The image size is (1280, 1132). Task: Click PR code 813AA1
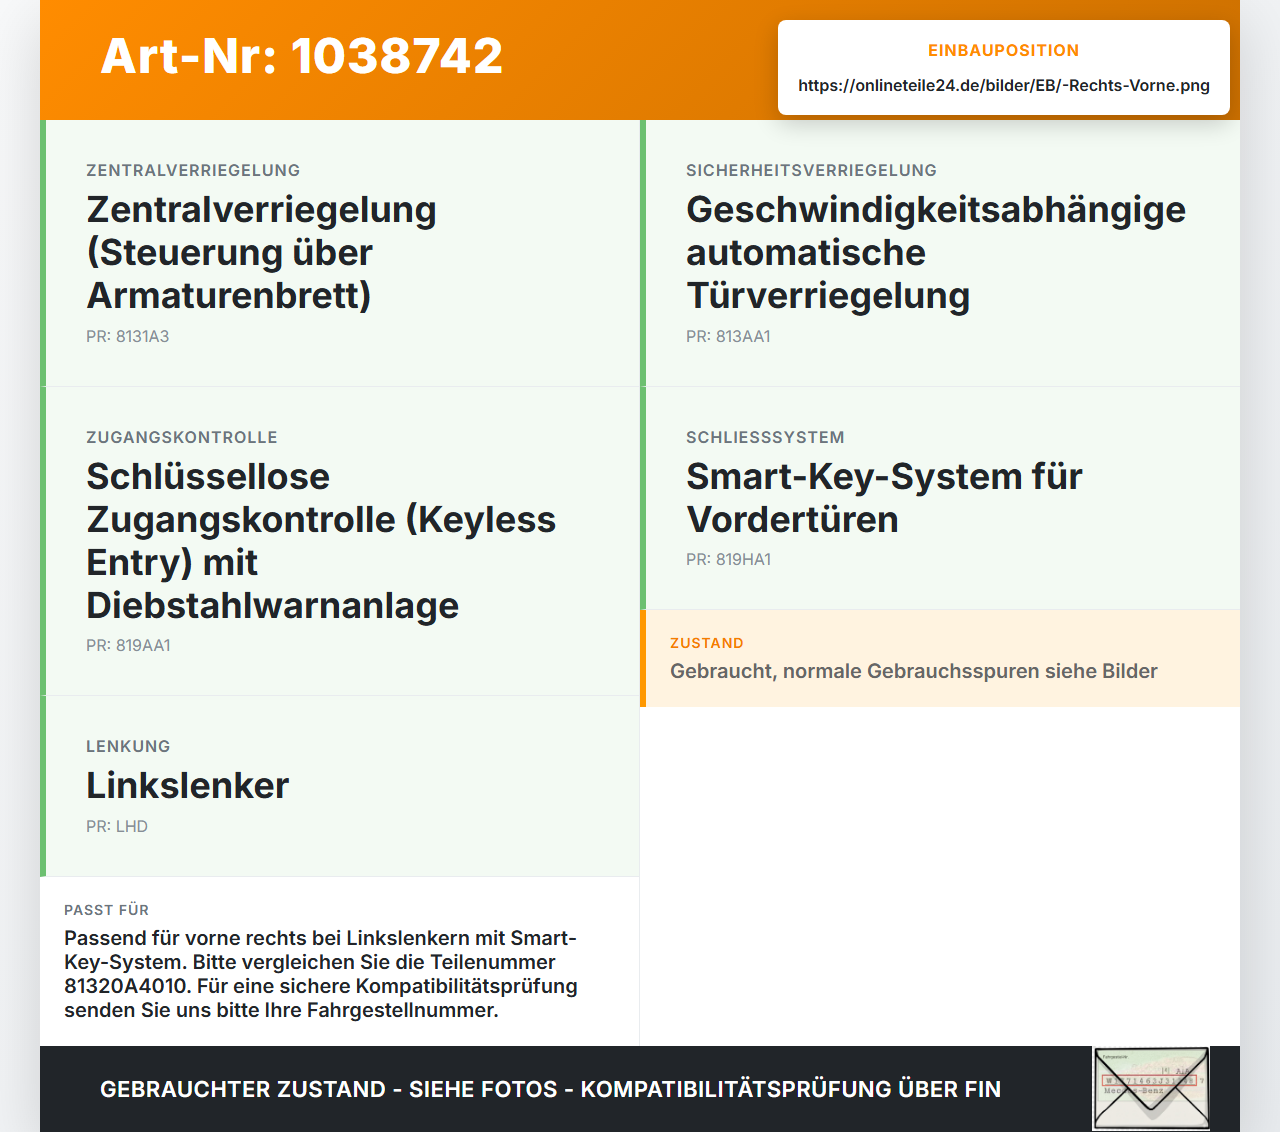[728, 336]
